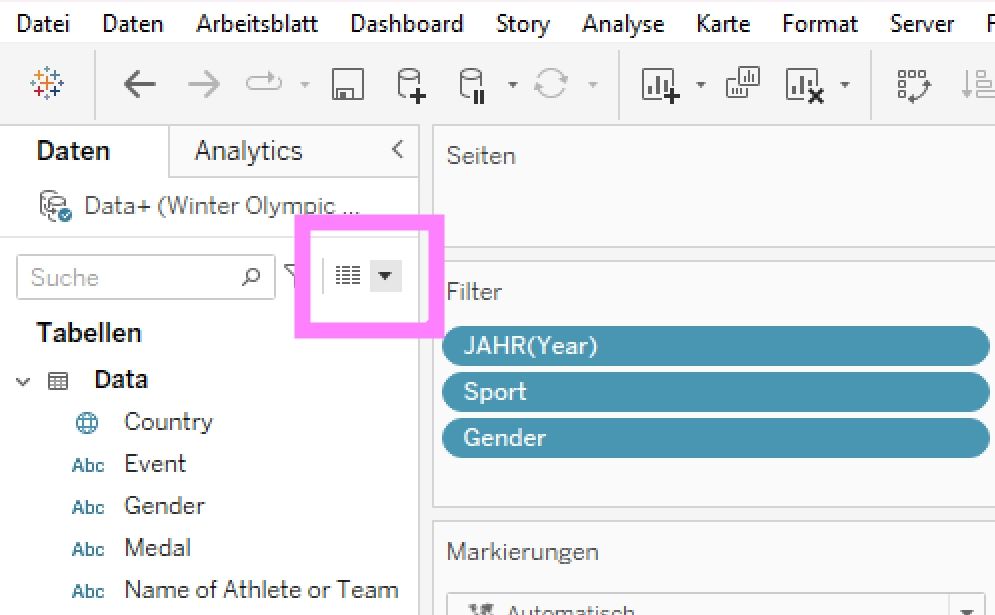The height and width of the screenshot is (615, 995).
Task: Open the dropdown arrow beside the view data icon
Action: pos(385,275)
